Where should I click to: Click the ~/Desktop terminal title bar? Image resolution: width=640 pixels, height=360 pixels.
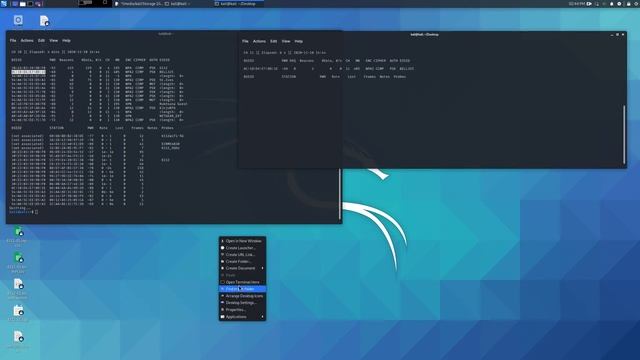coord(424,34)
